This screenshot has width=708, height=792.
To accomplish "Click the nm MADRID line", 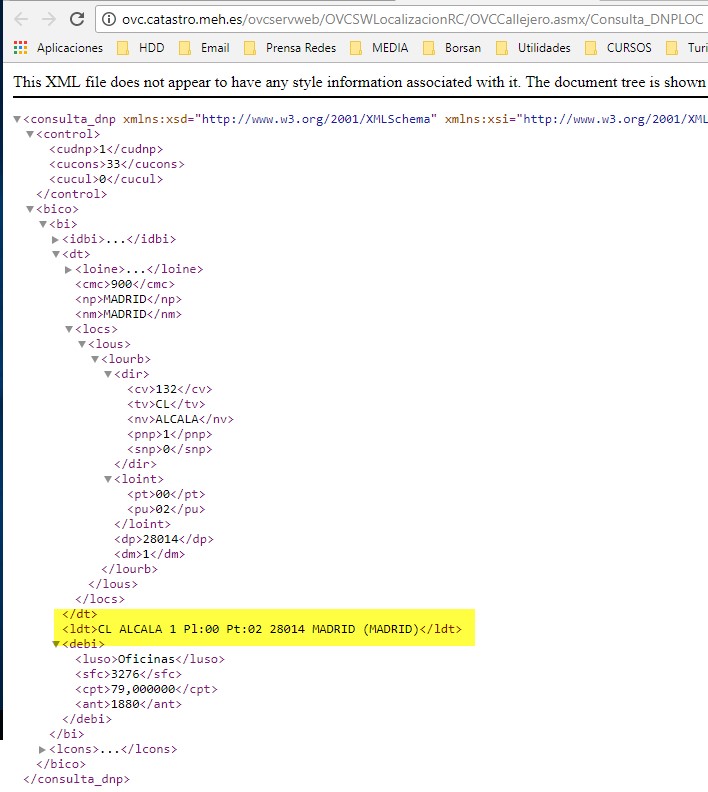I will [128, 314].
